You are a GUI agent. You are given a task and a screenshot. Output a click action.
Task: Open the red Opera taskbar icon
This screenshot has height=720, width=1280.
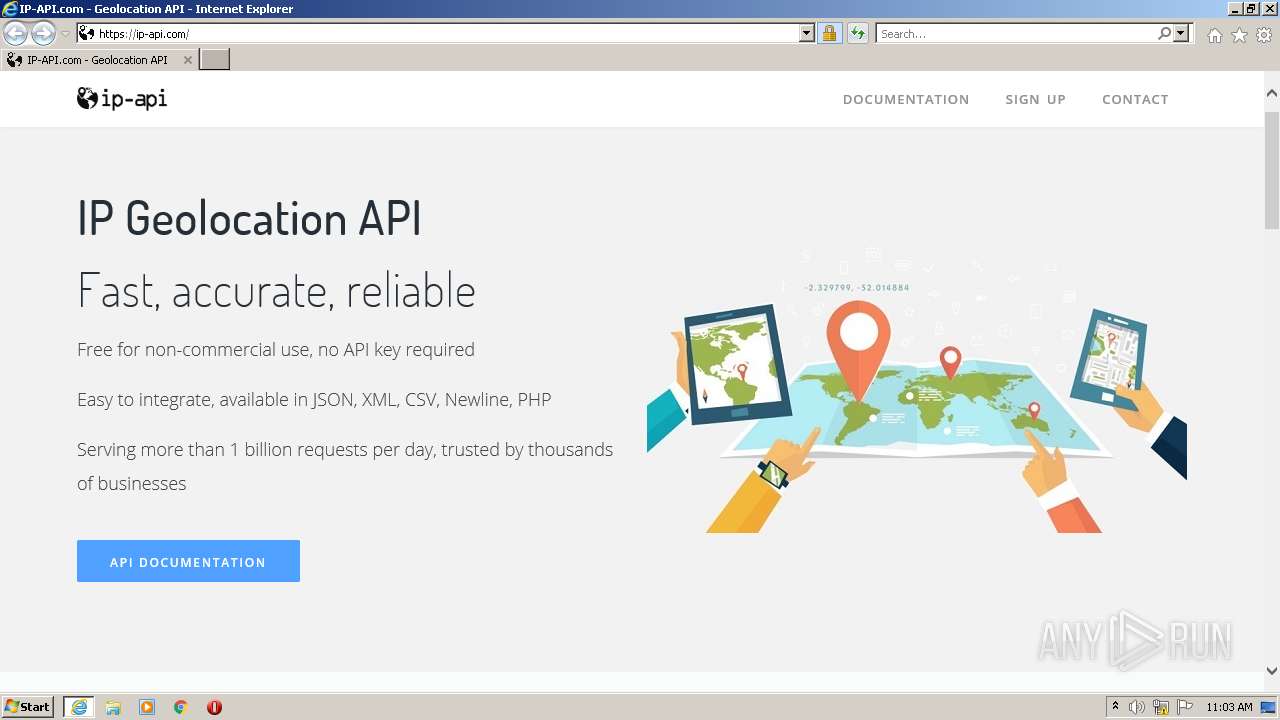tap(214, 707)
